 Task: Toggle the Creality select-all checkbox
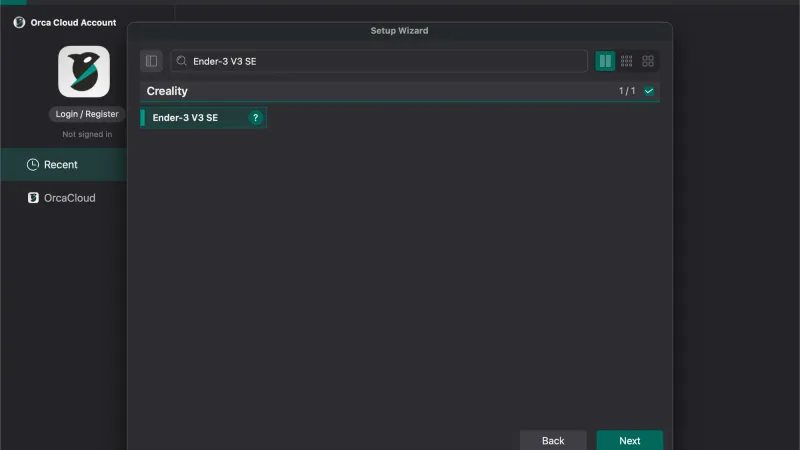tap(649, 91)
